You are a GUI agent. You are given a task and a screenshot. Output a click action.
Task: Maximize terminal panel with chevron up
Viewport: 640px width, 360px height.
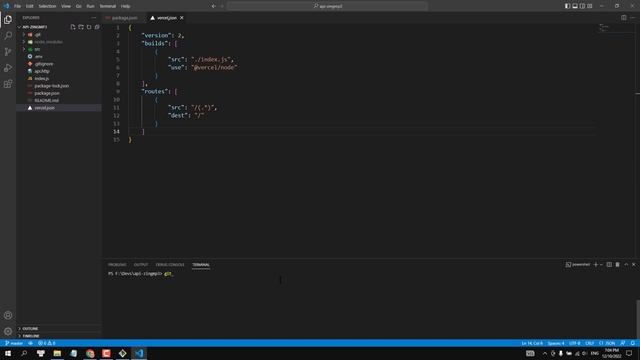[x=626, y=264]
